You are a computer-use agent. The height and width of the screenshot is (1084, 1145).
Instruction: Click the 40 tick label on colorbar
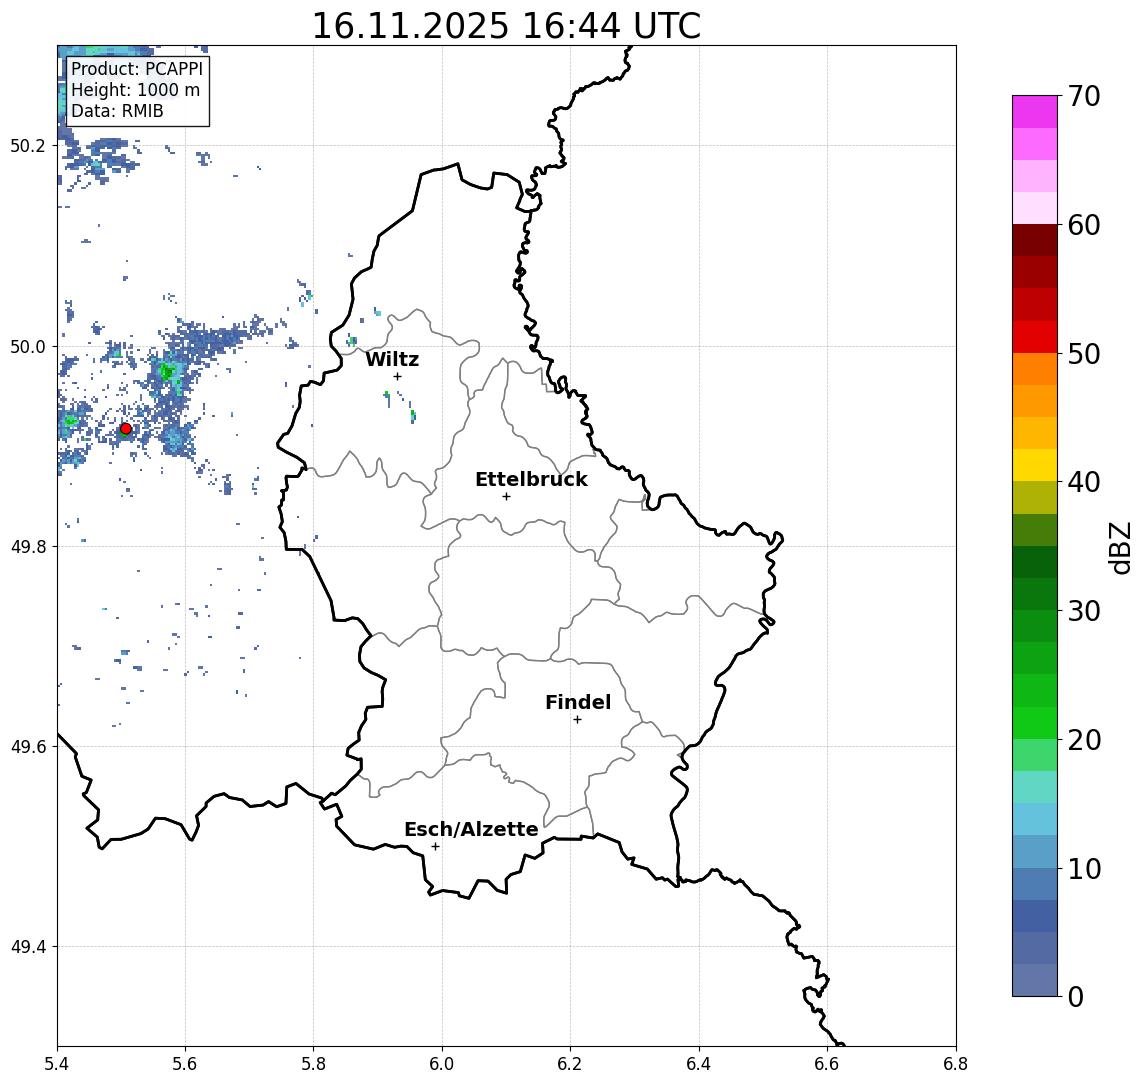pos(1084,482)
